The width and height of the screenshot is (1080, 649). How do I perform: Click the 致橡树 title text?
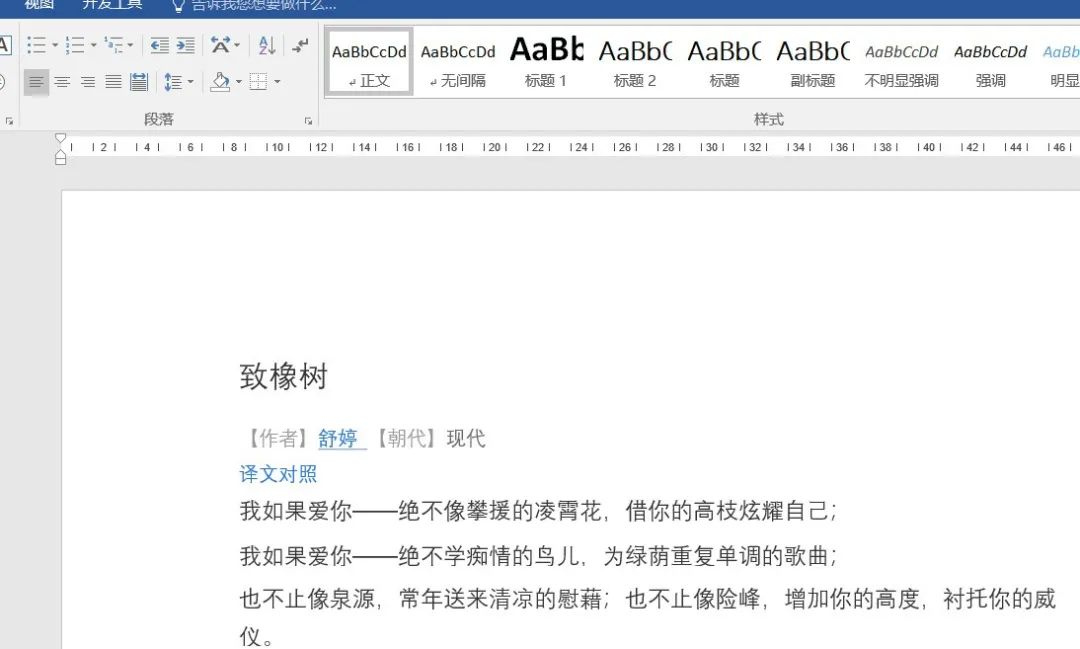[x=284, y=377]
